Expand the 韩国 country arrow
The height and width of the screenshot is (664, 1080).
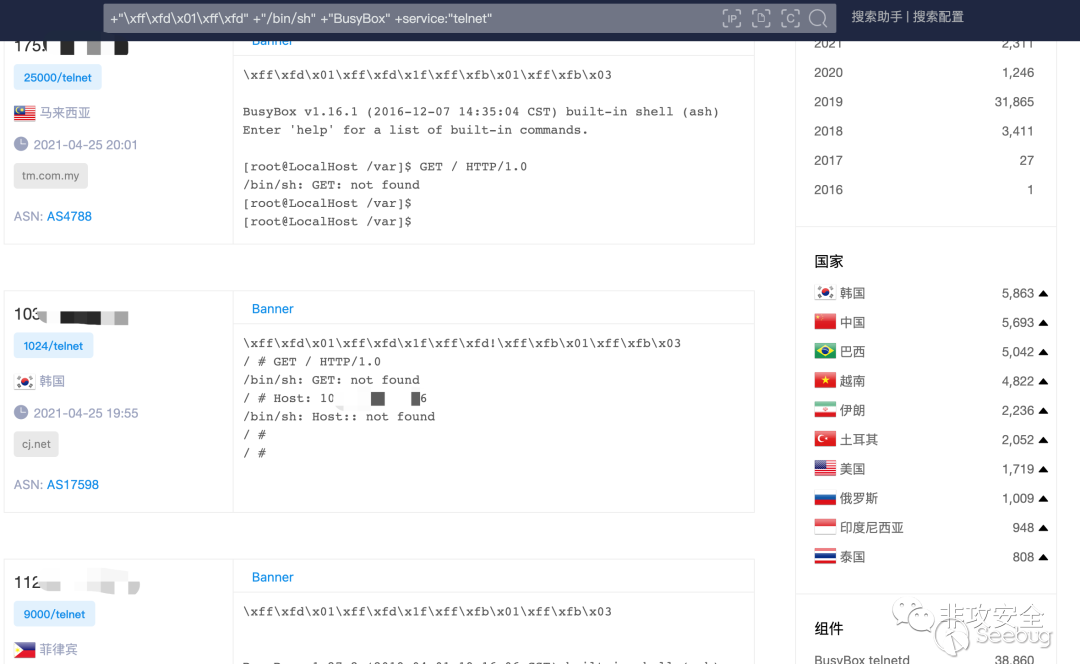[x=1043, y=293]
